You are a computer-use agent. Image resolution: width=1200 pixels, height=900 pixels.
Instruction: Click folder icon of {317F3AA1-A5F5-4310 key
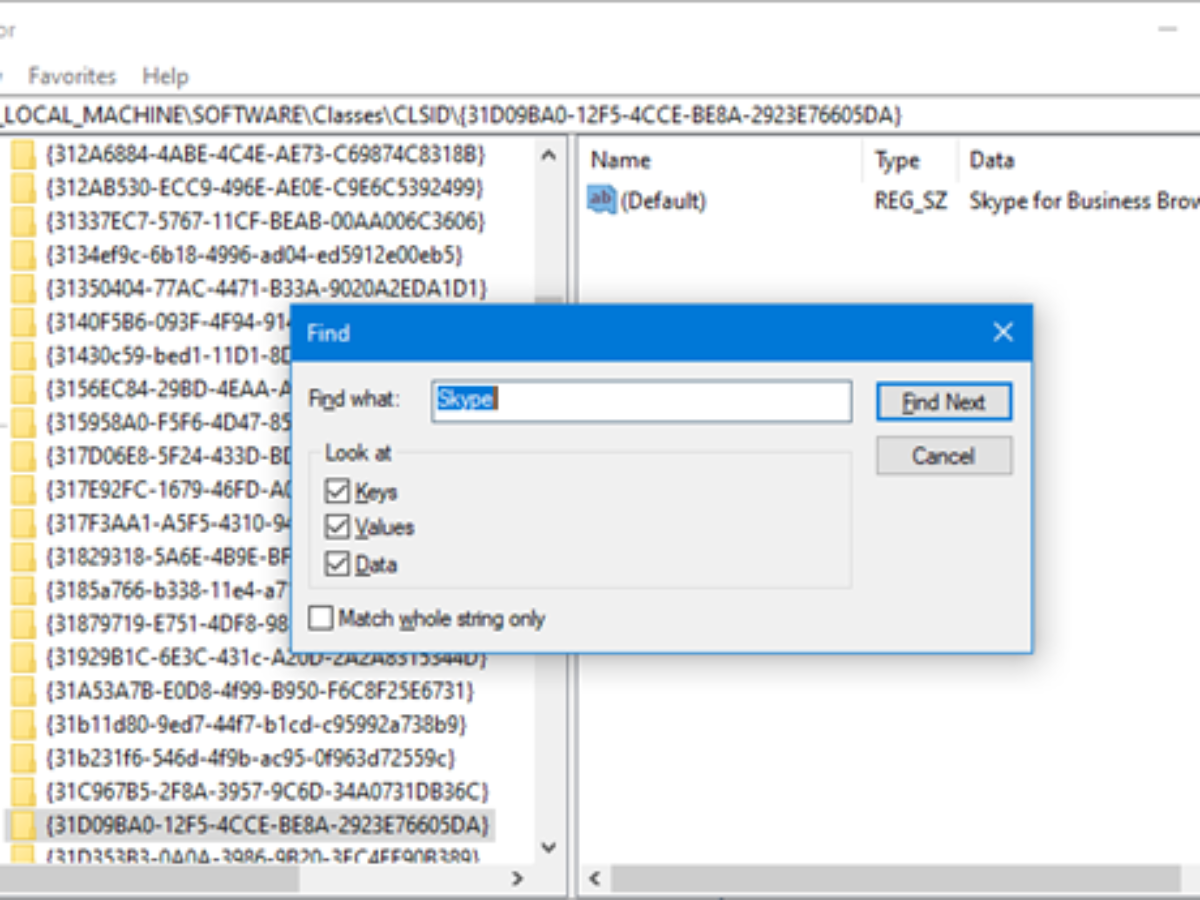[x=23, y=524]
